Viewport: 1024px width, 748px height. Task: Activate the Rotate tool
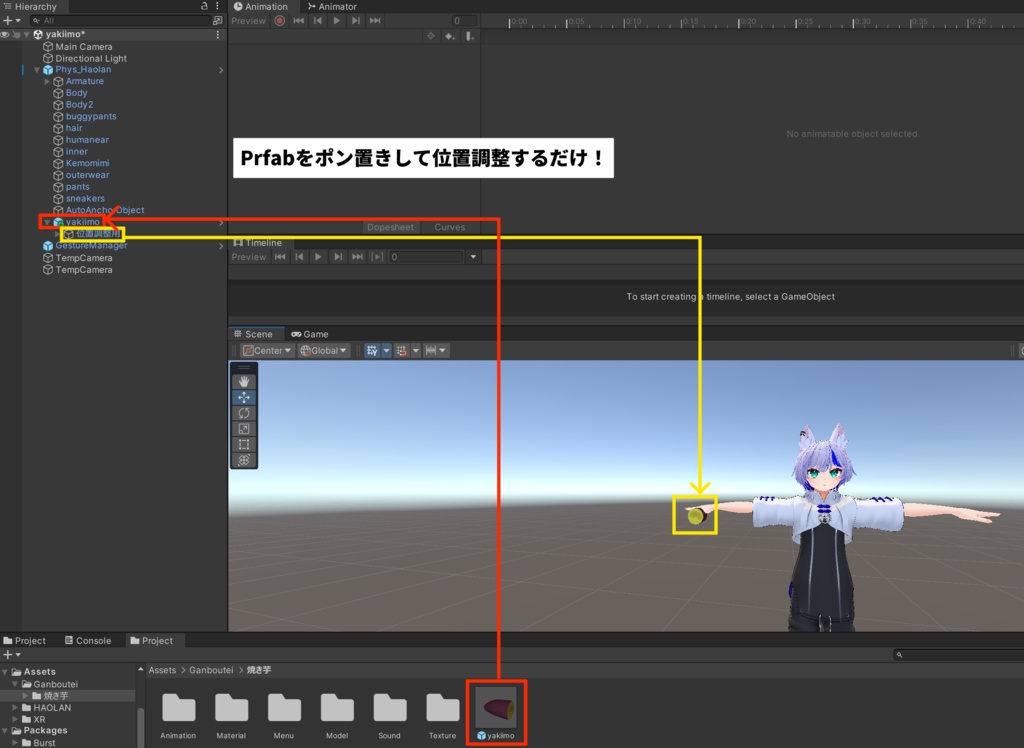click(x=244, y=412)
